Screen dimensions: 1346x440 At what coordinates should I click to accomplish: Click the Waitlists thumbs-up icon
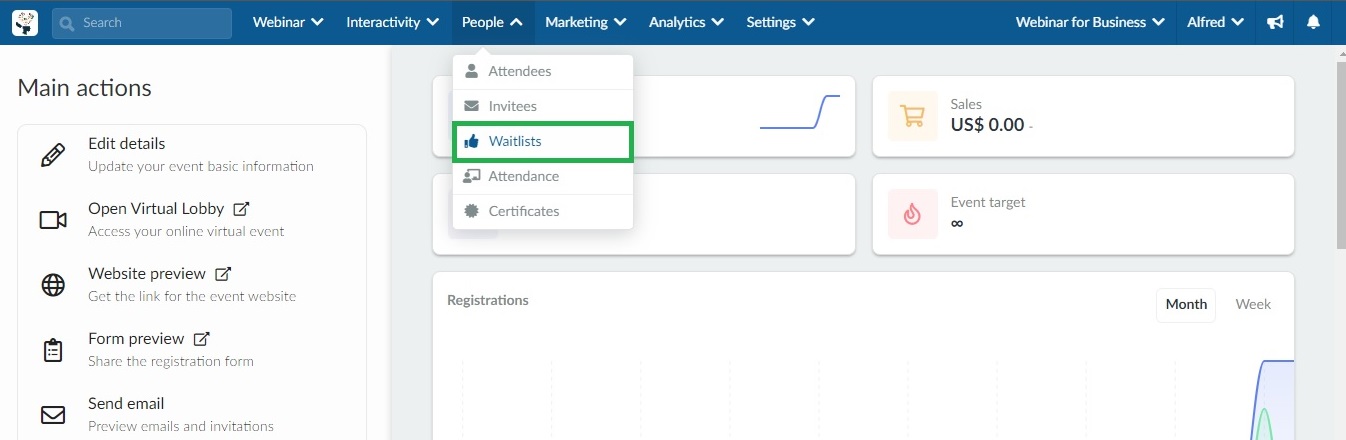click(x=471, y=141)
